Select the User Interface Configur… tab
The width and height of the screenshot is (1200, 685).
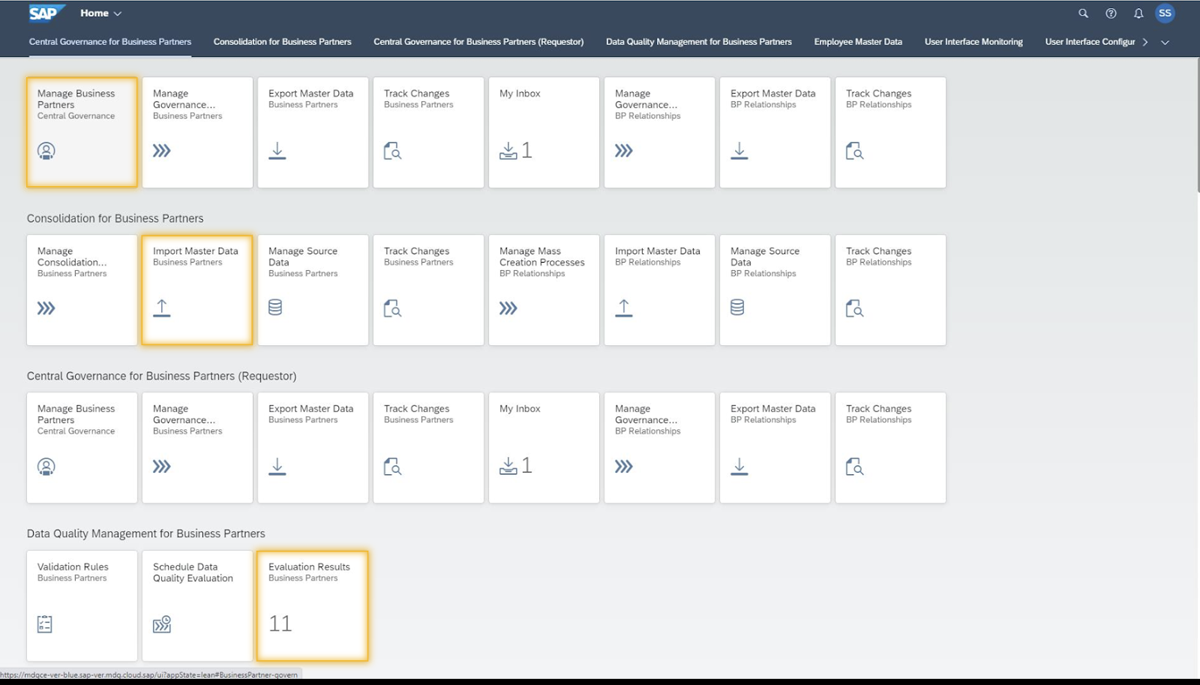coord(1090,42)
